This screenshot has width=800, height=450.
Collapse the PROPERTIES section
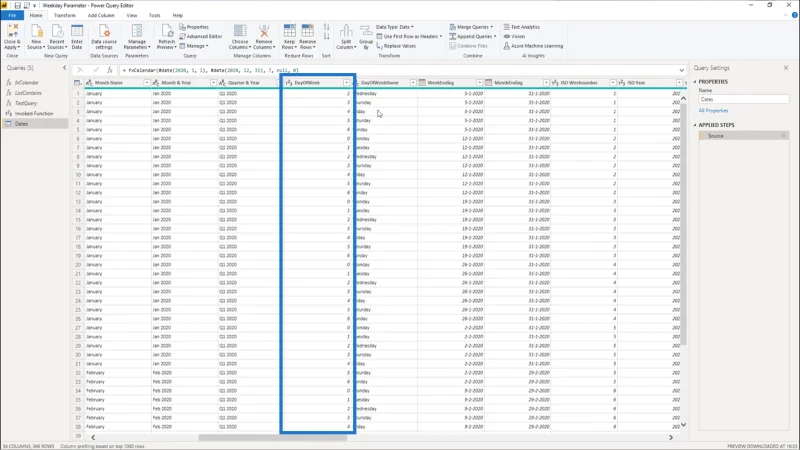694,82
